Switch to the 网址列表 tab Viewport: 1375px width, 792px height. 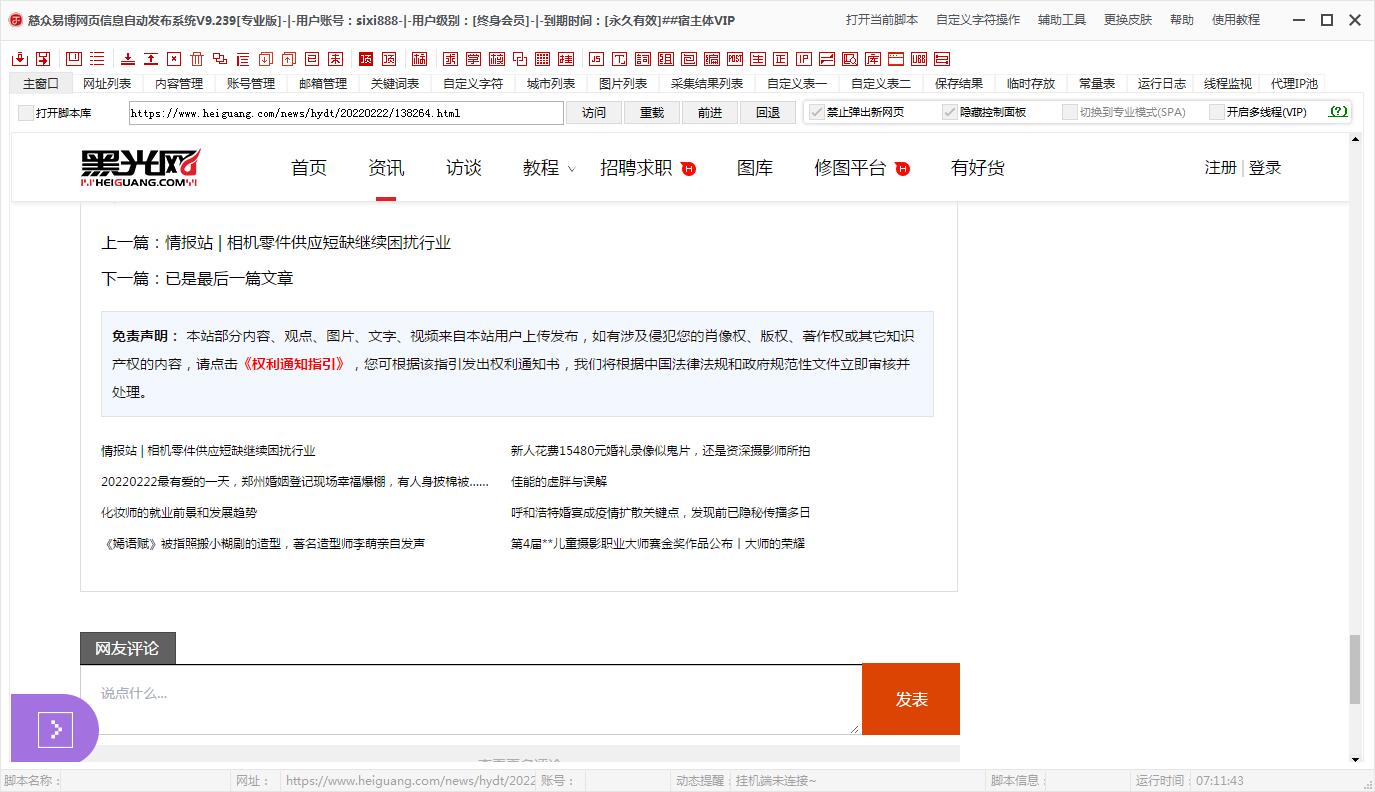tap(107, 84)
